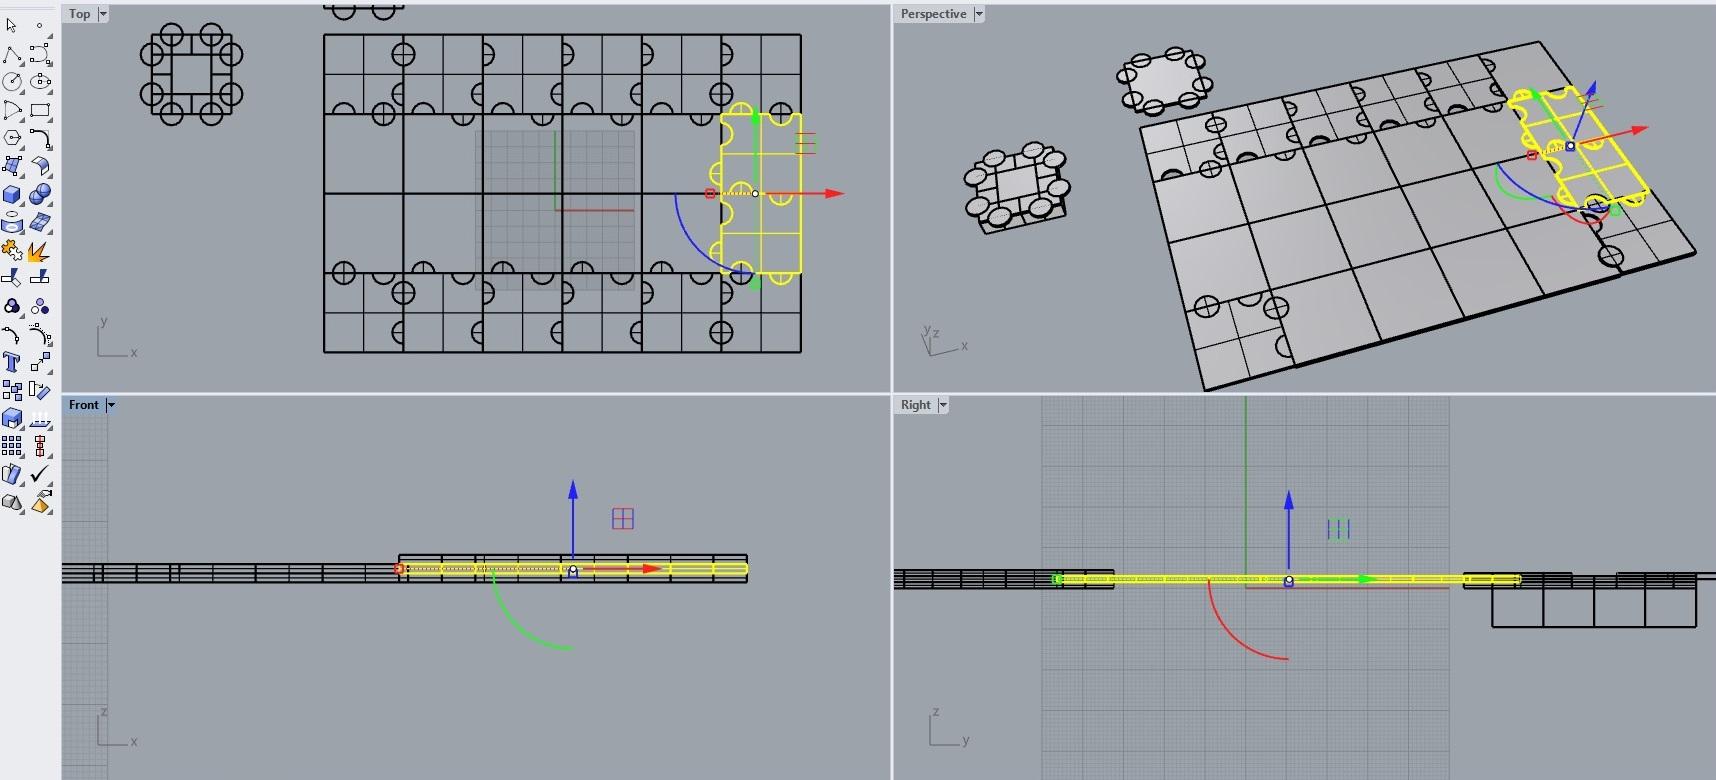Select the surface normals direction tool
The image size is (1716, 780).
[40, 418]
